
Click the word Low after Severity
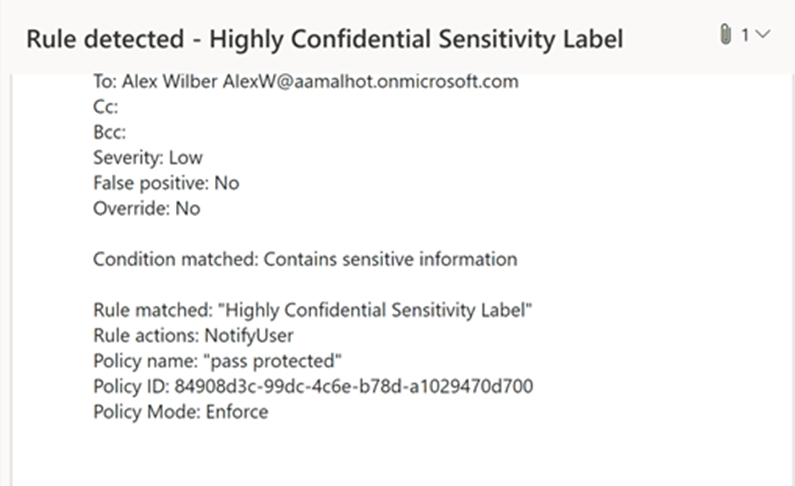click(186, 158)
